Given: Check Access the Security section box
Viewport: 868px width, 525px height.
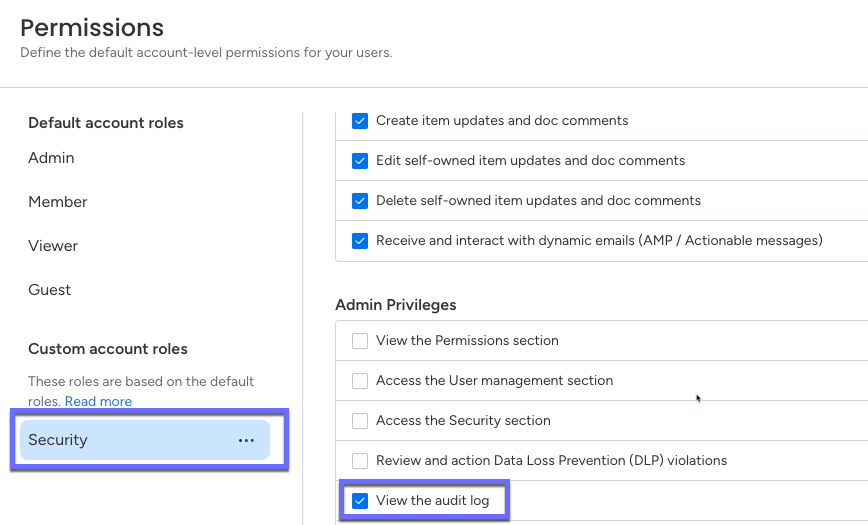Looking at the screenshot, I should point(360,421).
